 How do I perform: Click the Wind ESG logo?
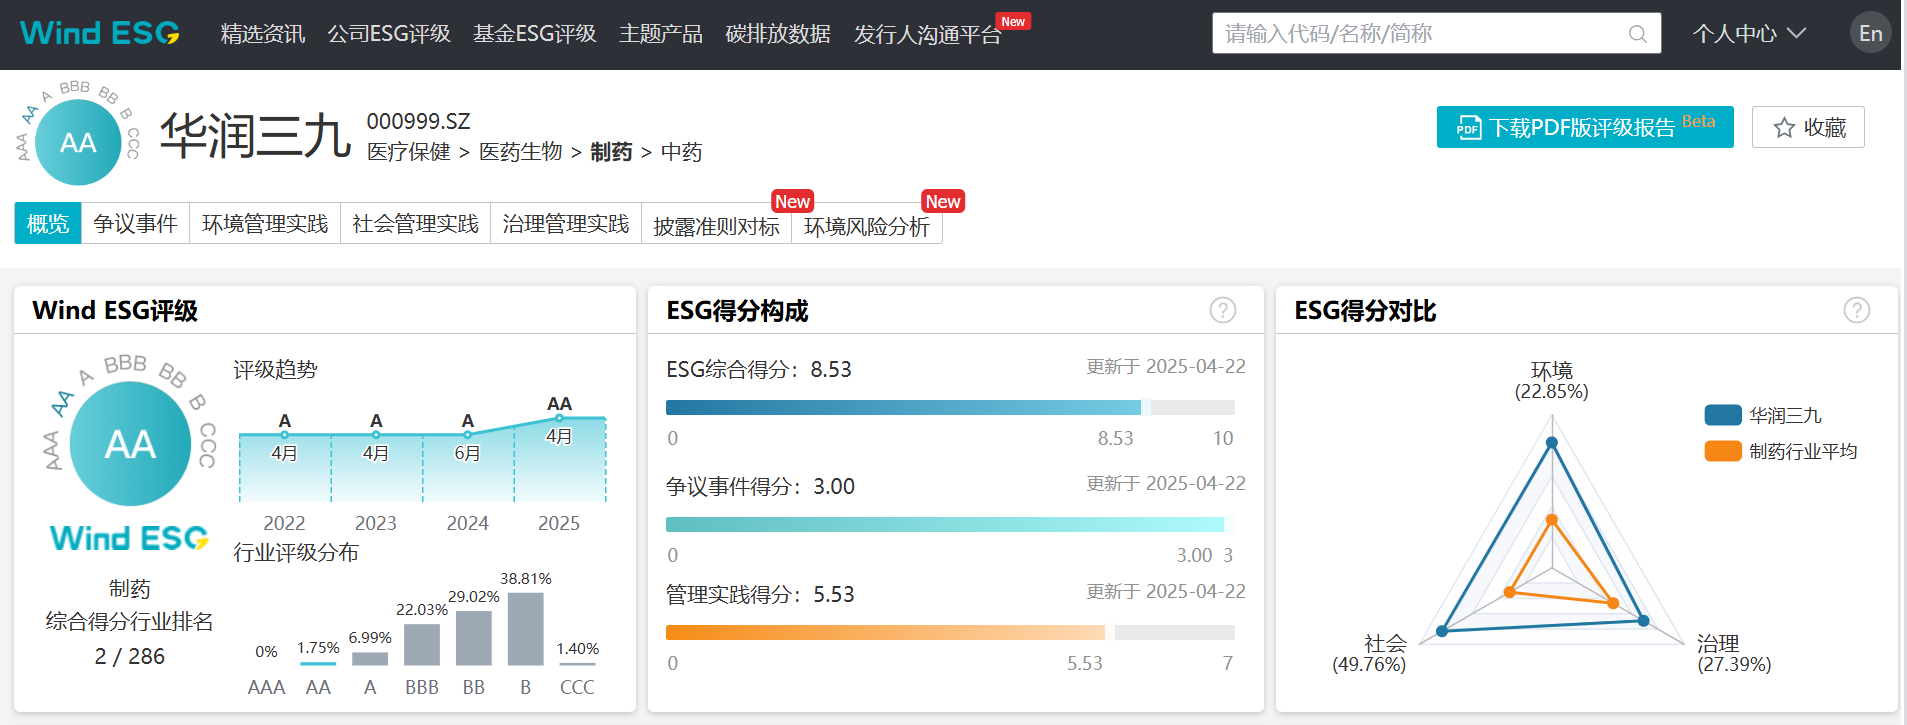100,33
